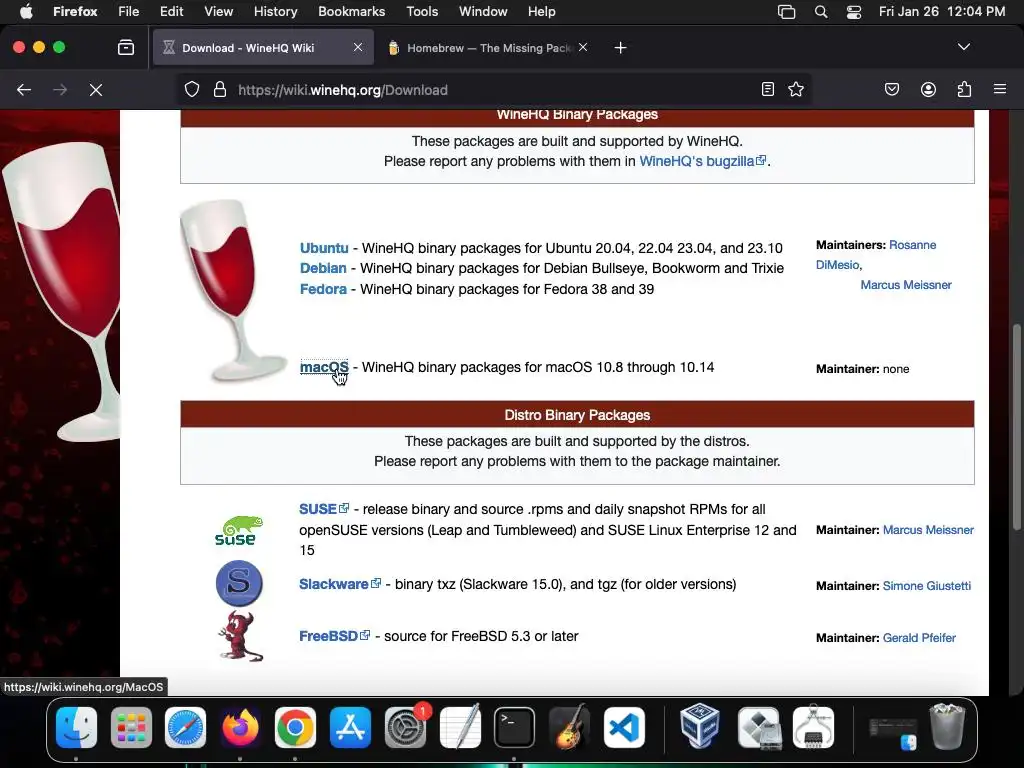1024x768 pixels.
Task: Open the Ubuntu packages link
Action: pos(324,248)
